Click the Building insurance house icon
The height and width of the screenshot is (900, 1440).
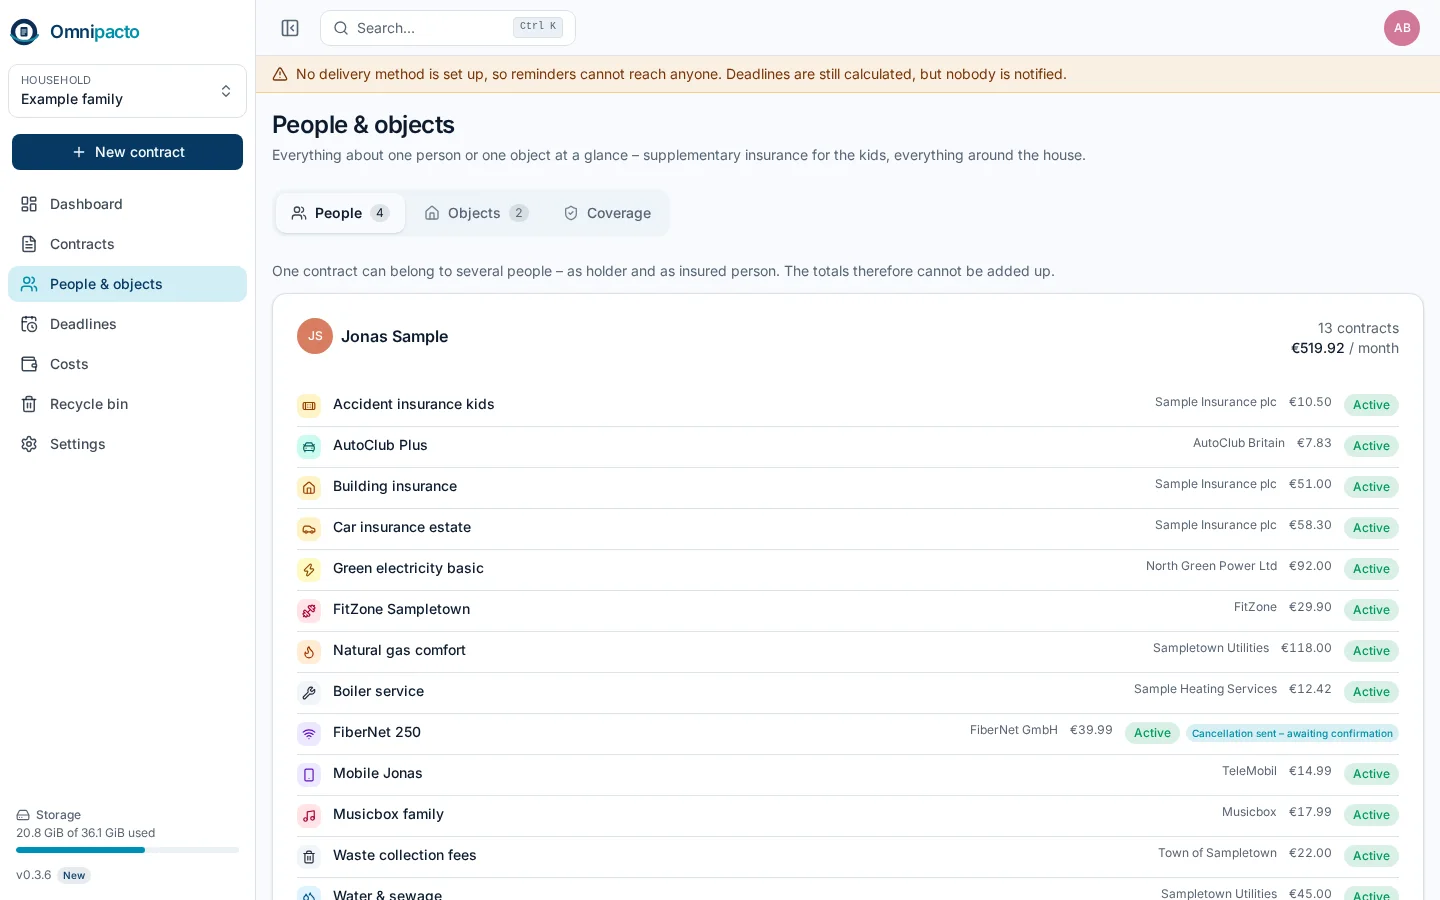309,487
